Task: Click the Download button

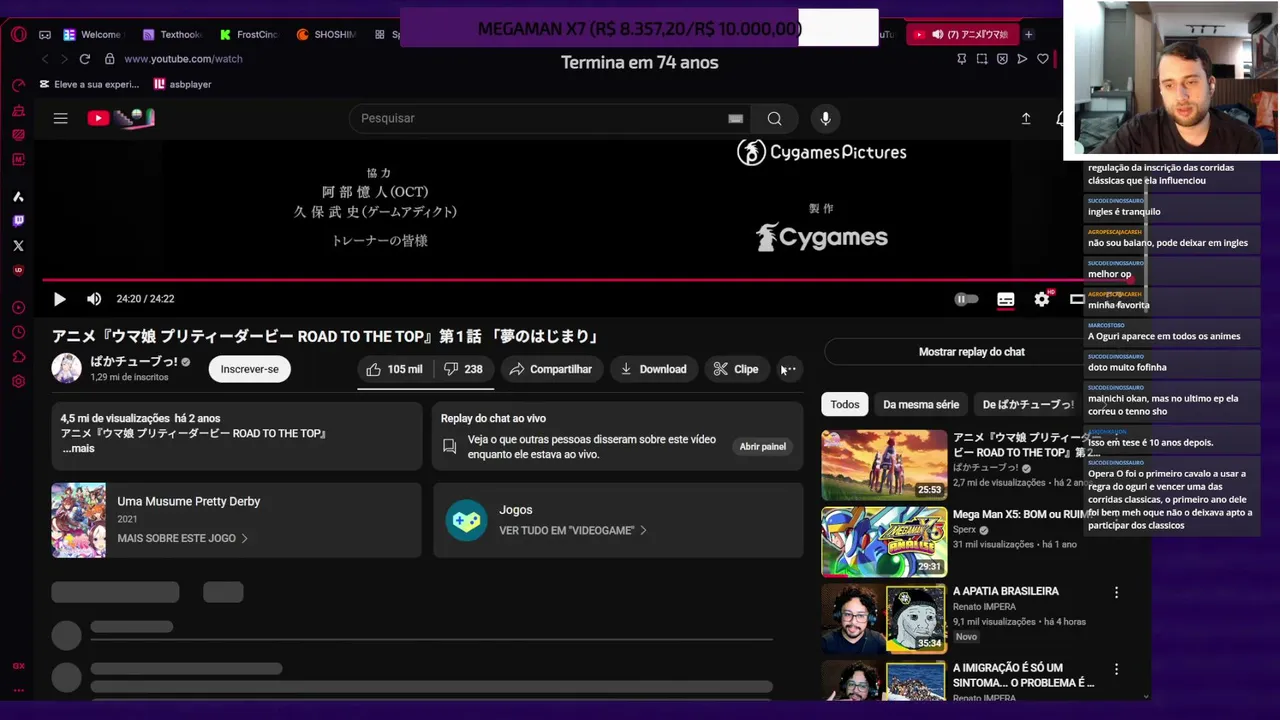Action: click(653, 369)
